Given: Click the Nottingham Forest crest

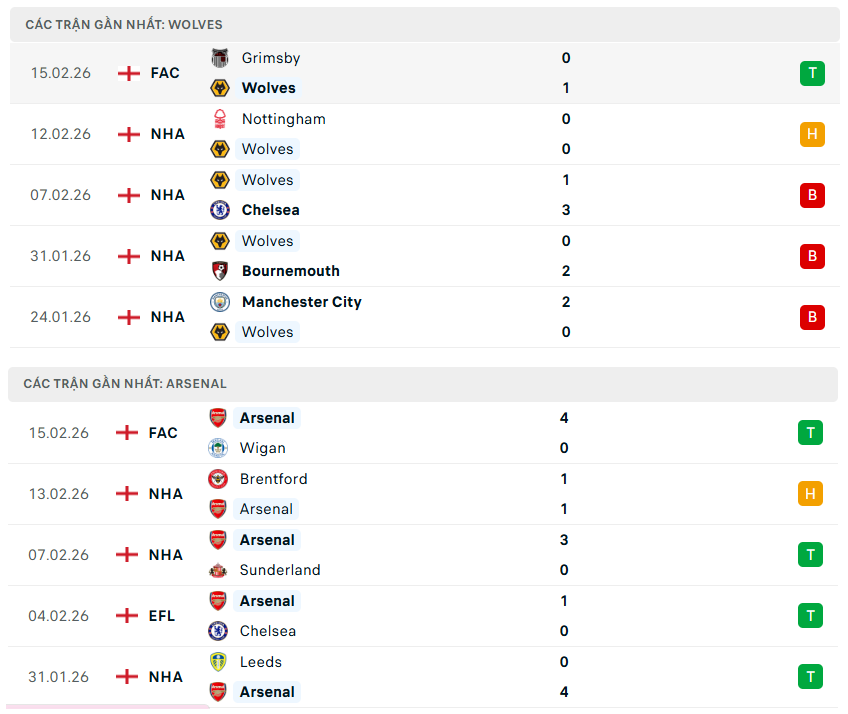Looking at the screenshot, I should 220,119.
